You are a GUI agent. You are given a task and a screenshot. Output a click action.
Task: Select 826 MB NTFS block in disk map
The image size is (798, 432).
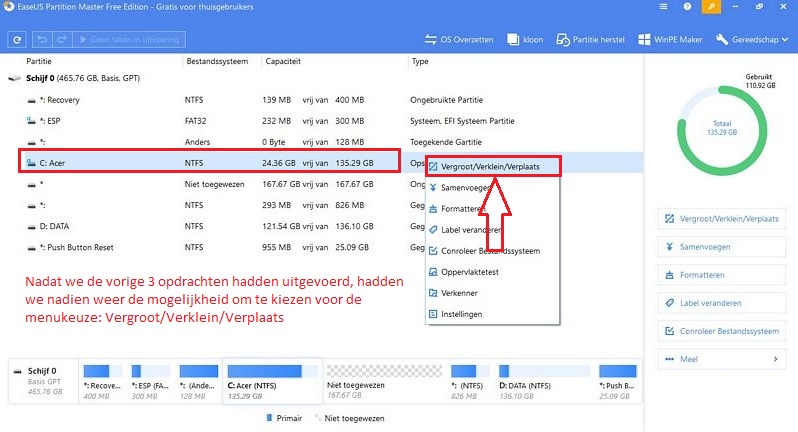470,382
